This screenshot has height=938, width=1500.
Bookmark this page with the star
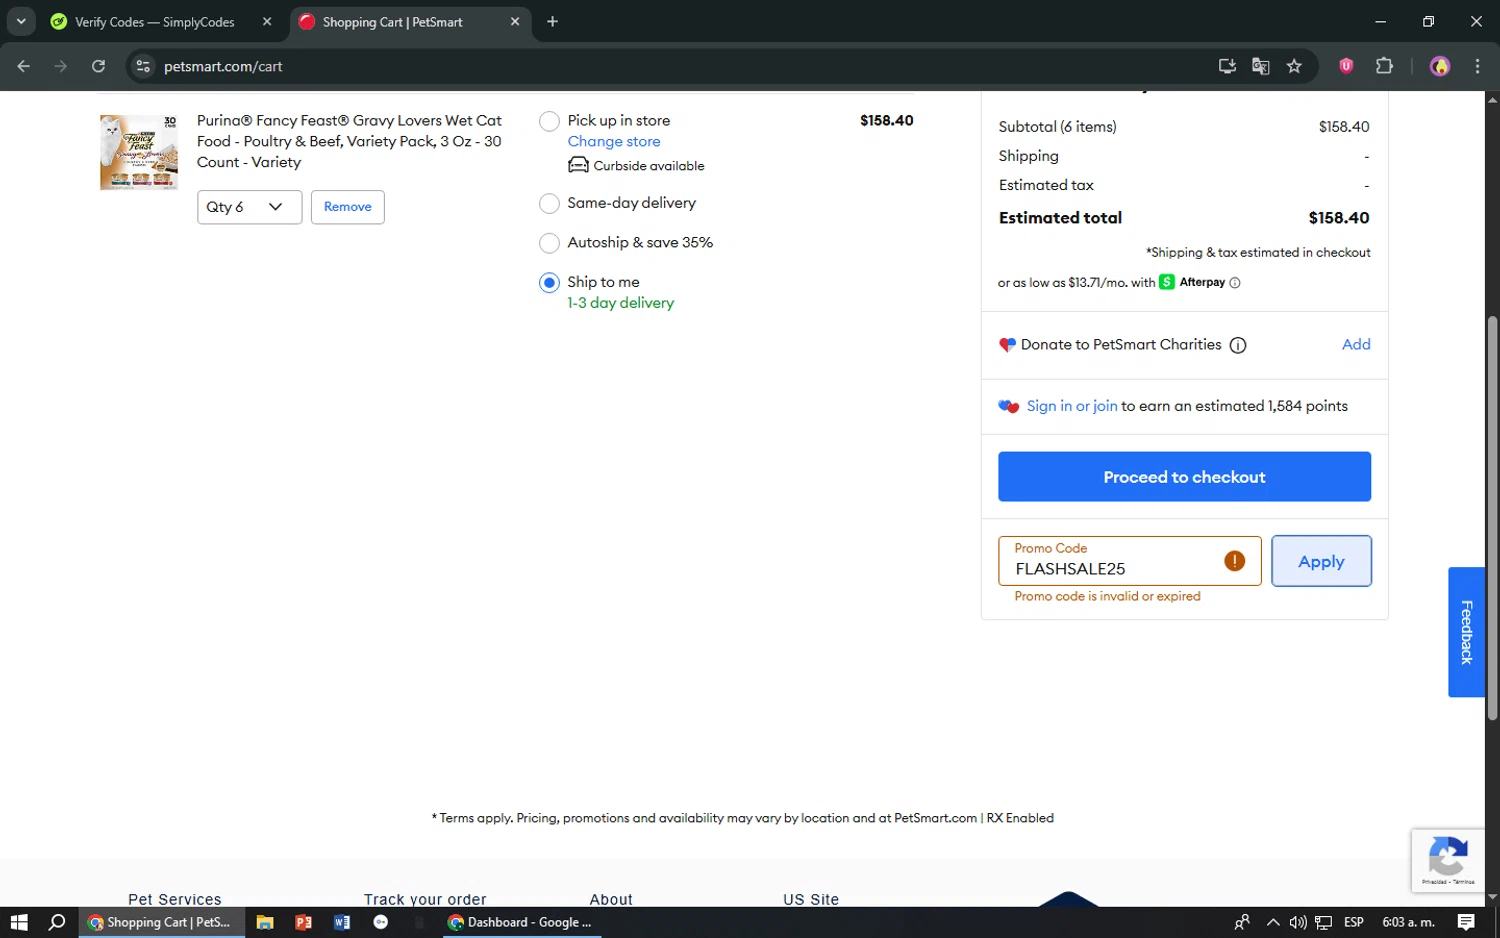[1294, 66]
